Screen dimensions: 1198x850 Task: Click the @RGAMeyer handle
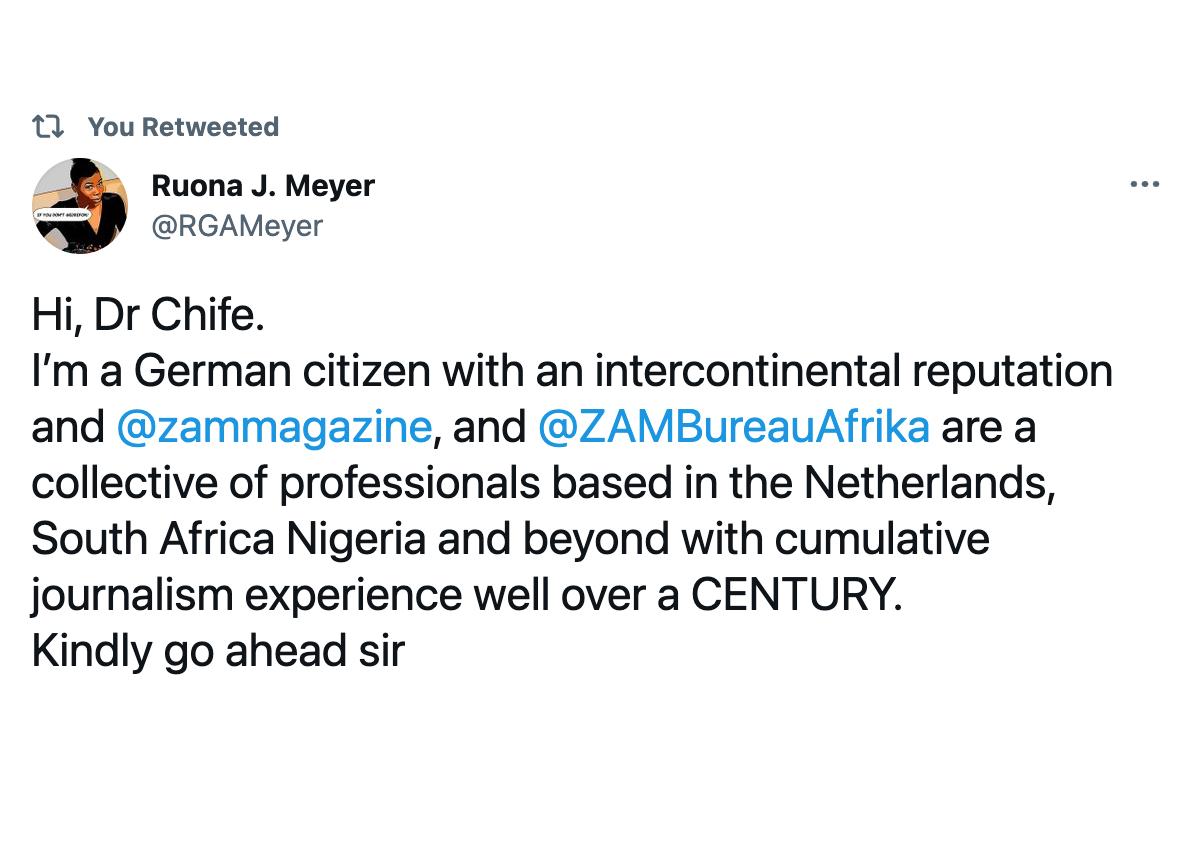[237, 225]
